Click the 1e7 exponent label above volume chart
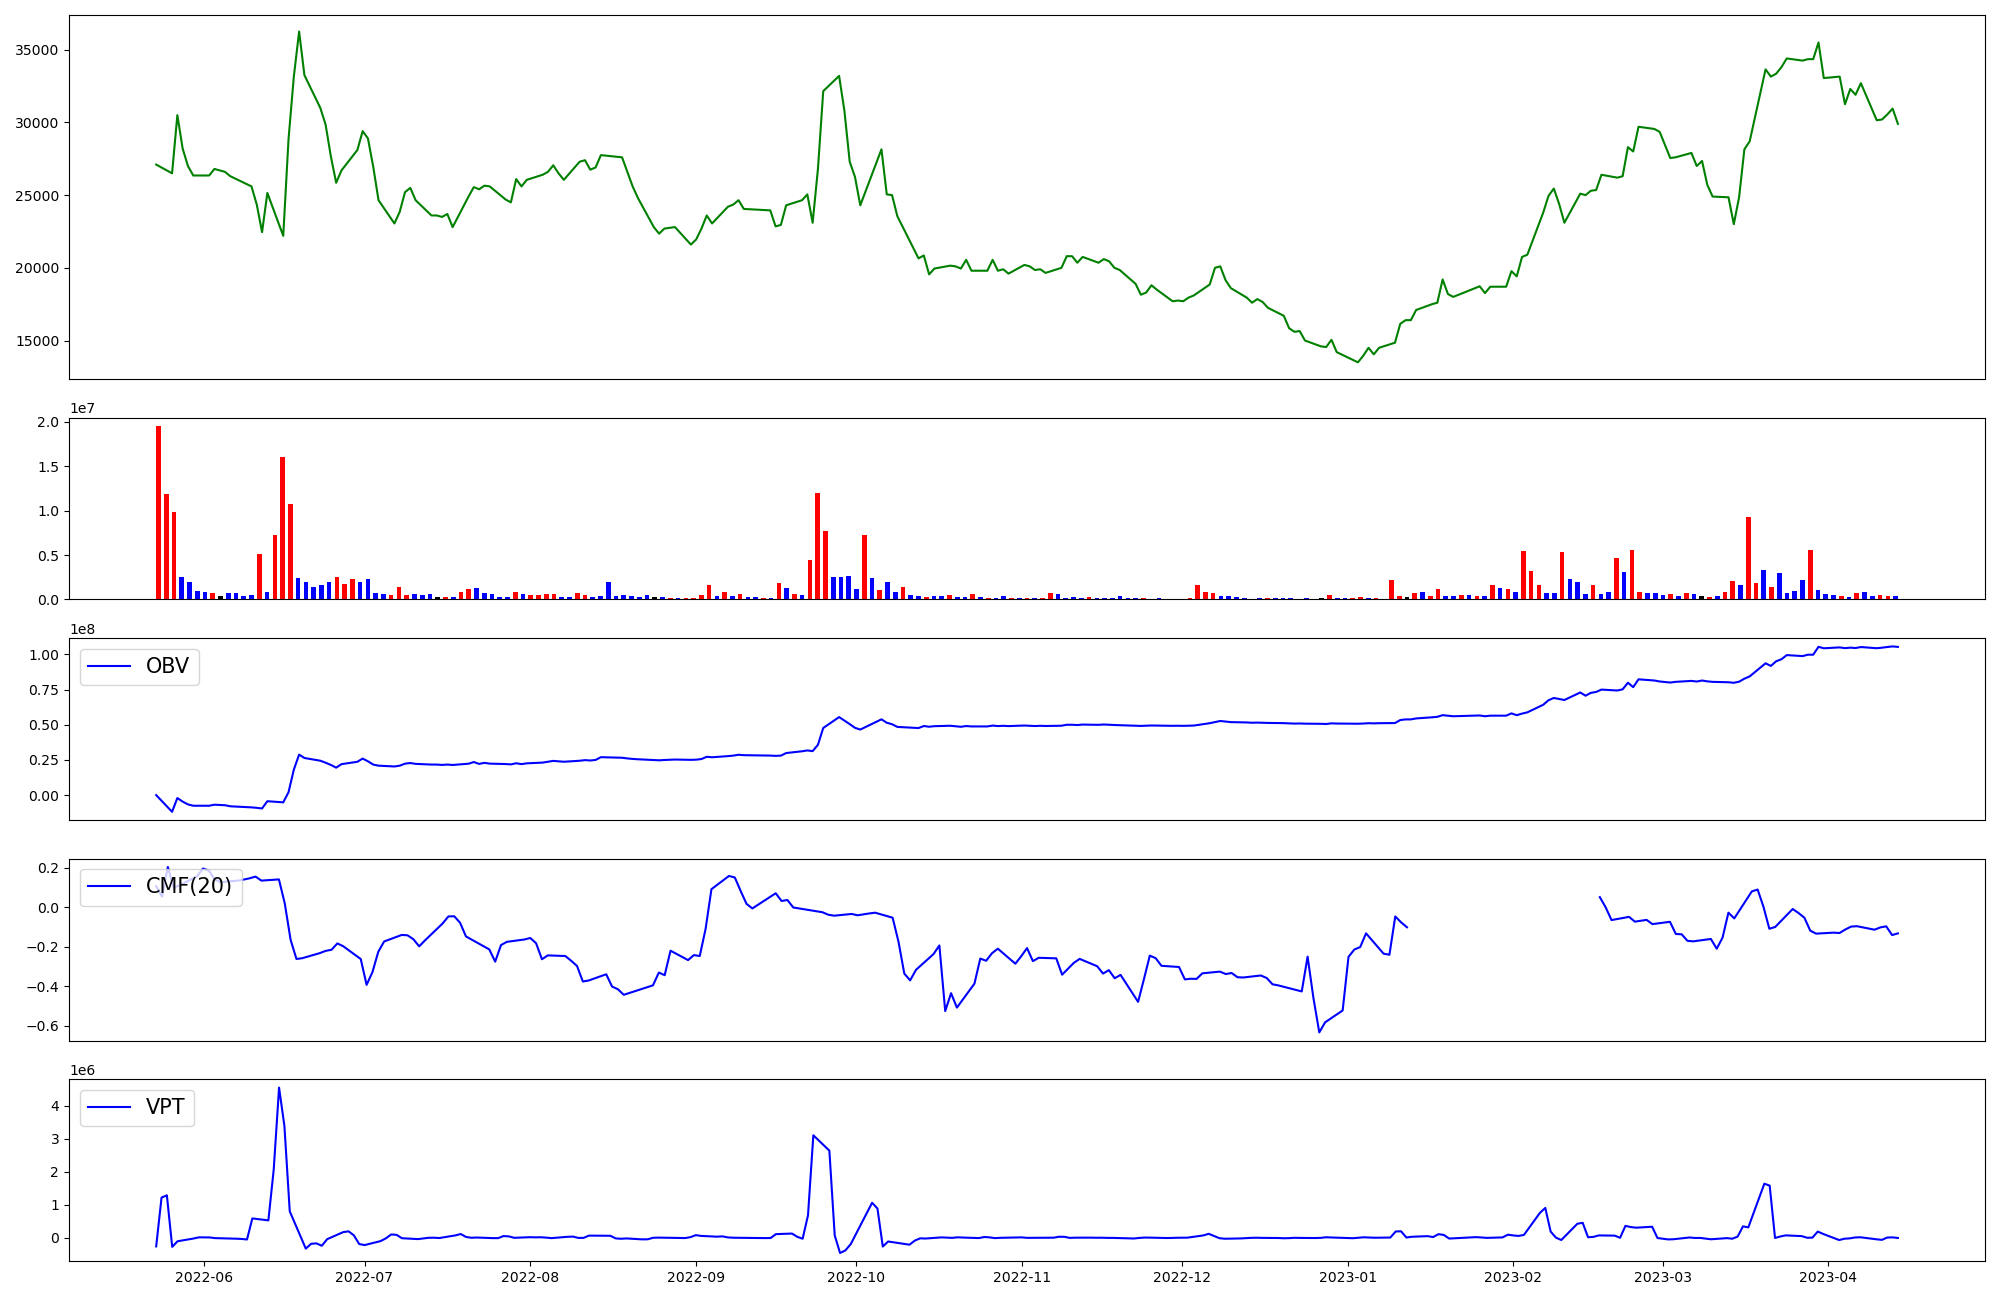Viewport: 2000px width, 1300px height. click(83, 409)
